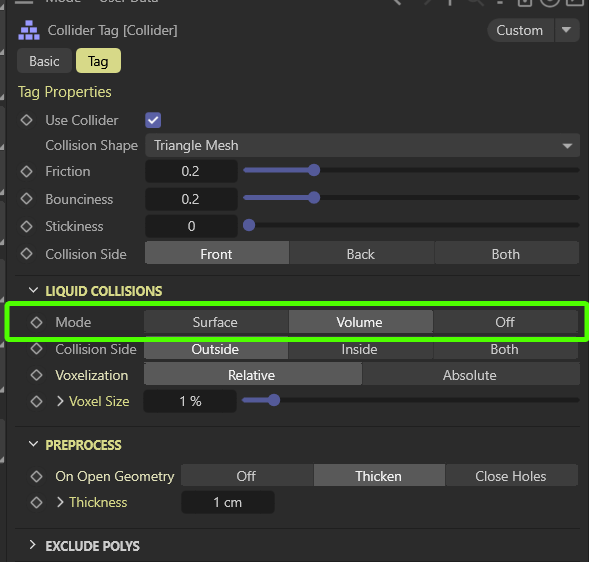Expand the EXCLUDE POLYS section
The image size is (589, 562).
[33, 545]
